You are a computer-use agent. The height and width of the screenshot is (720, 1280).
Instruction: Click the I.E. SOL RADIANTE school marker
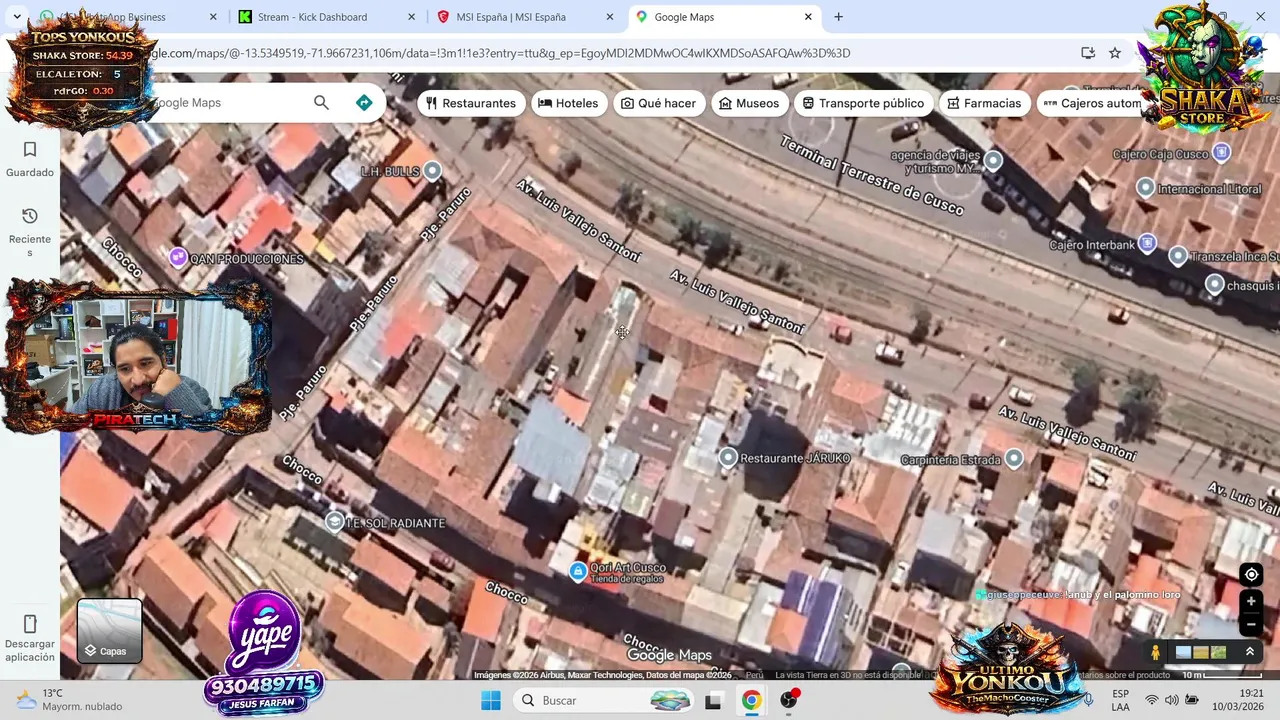click(x=335, y=522)
